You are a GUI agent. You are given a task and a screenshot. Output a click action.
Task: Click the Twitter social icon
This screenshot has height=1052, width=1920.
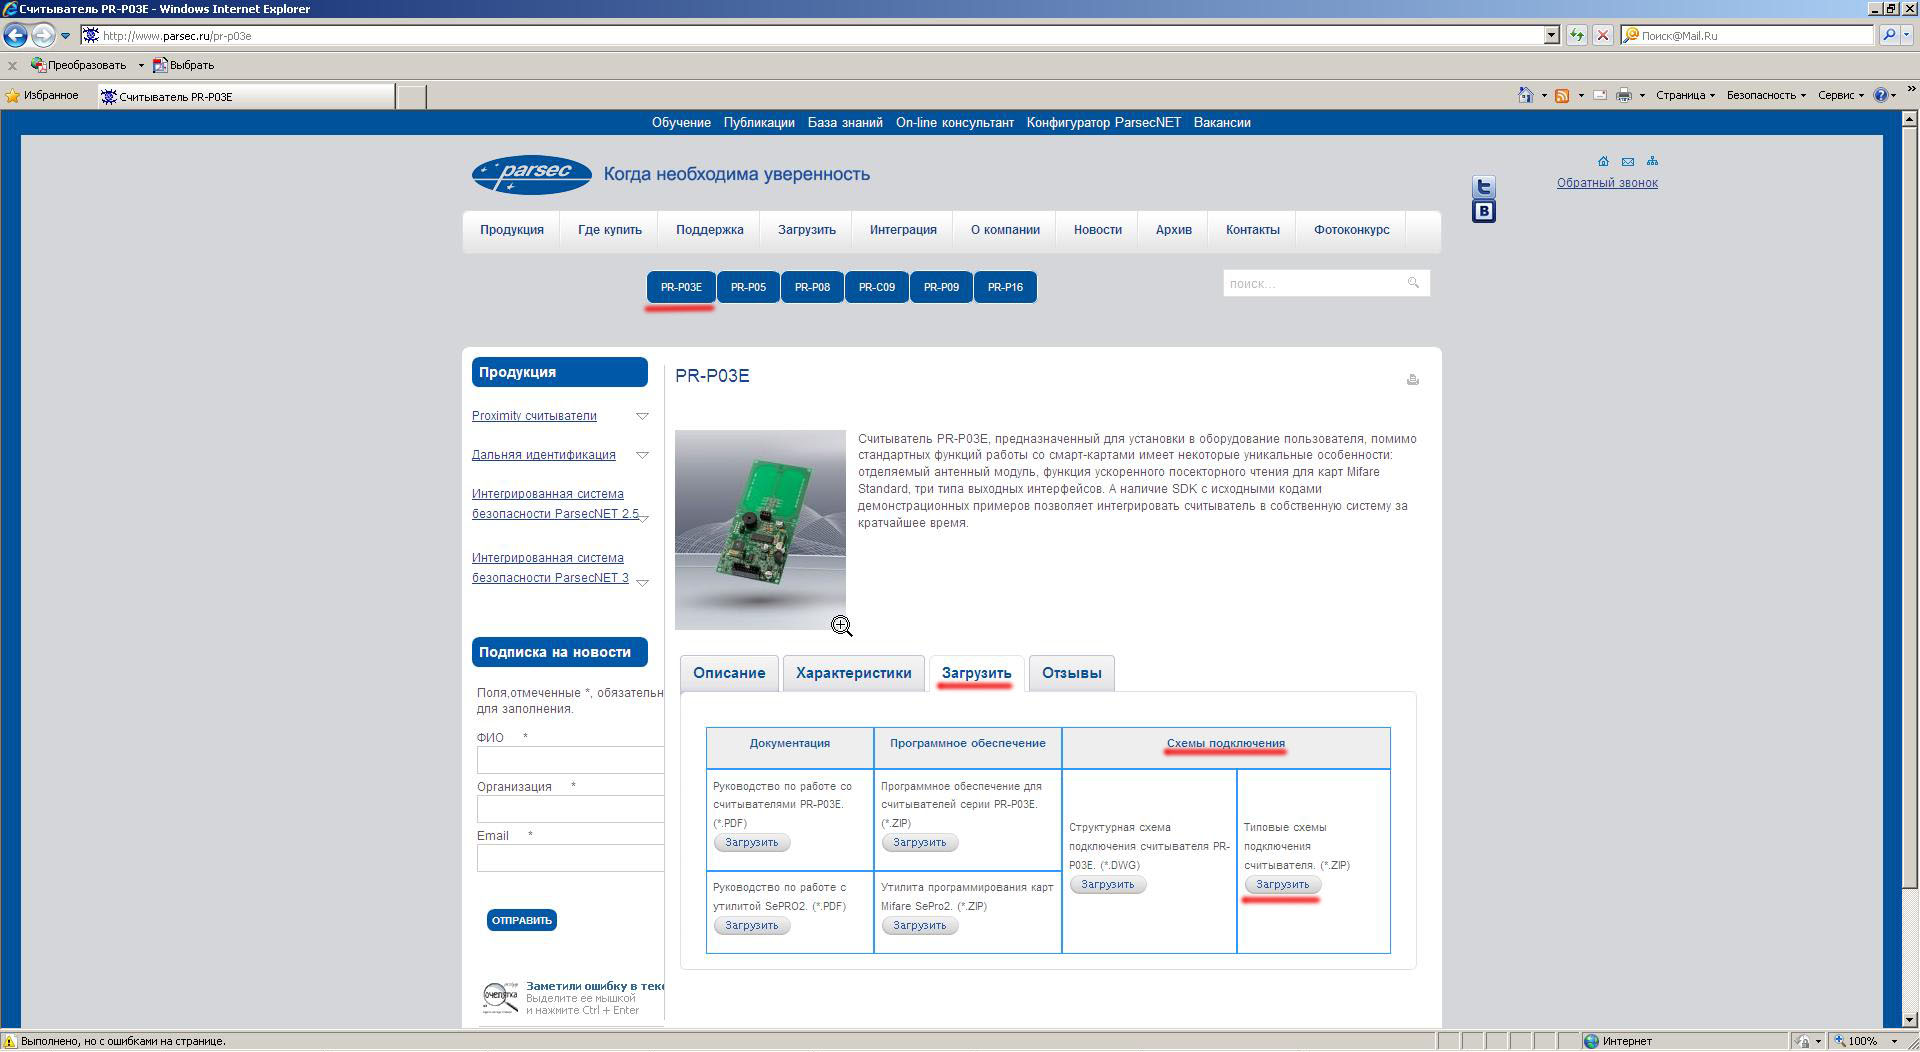(1484, 187)
